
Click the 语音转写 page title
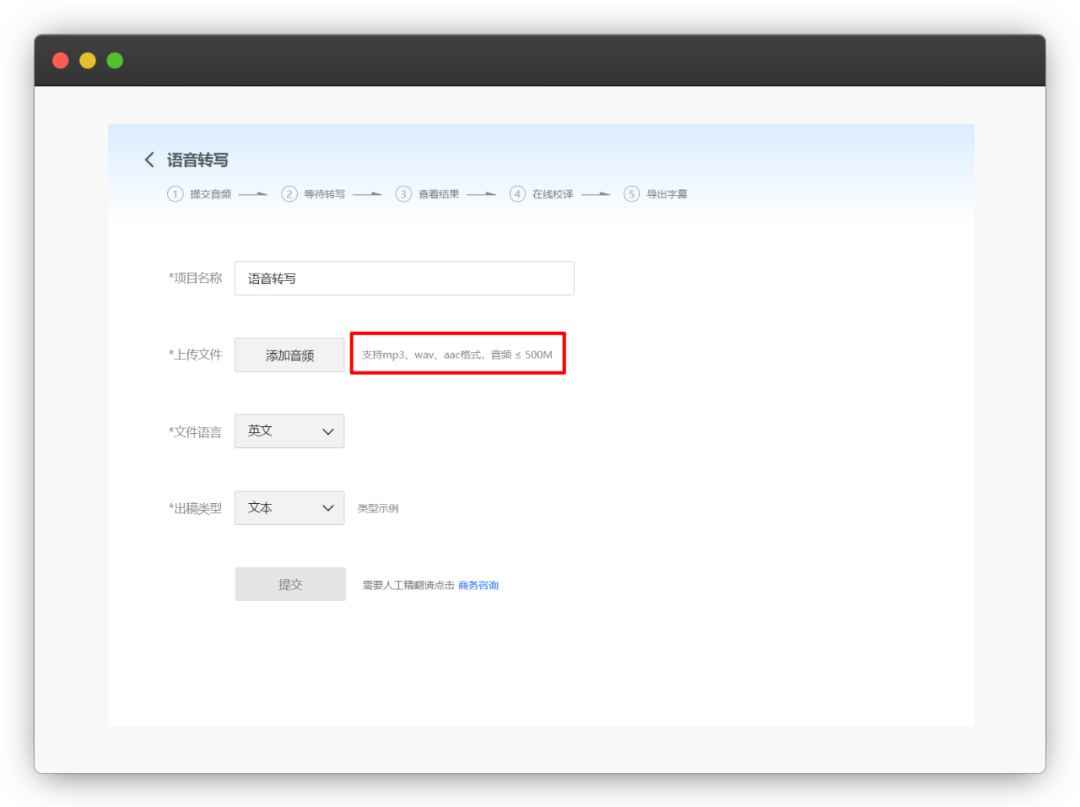198,160
